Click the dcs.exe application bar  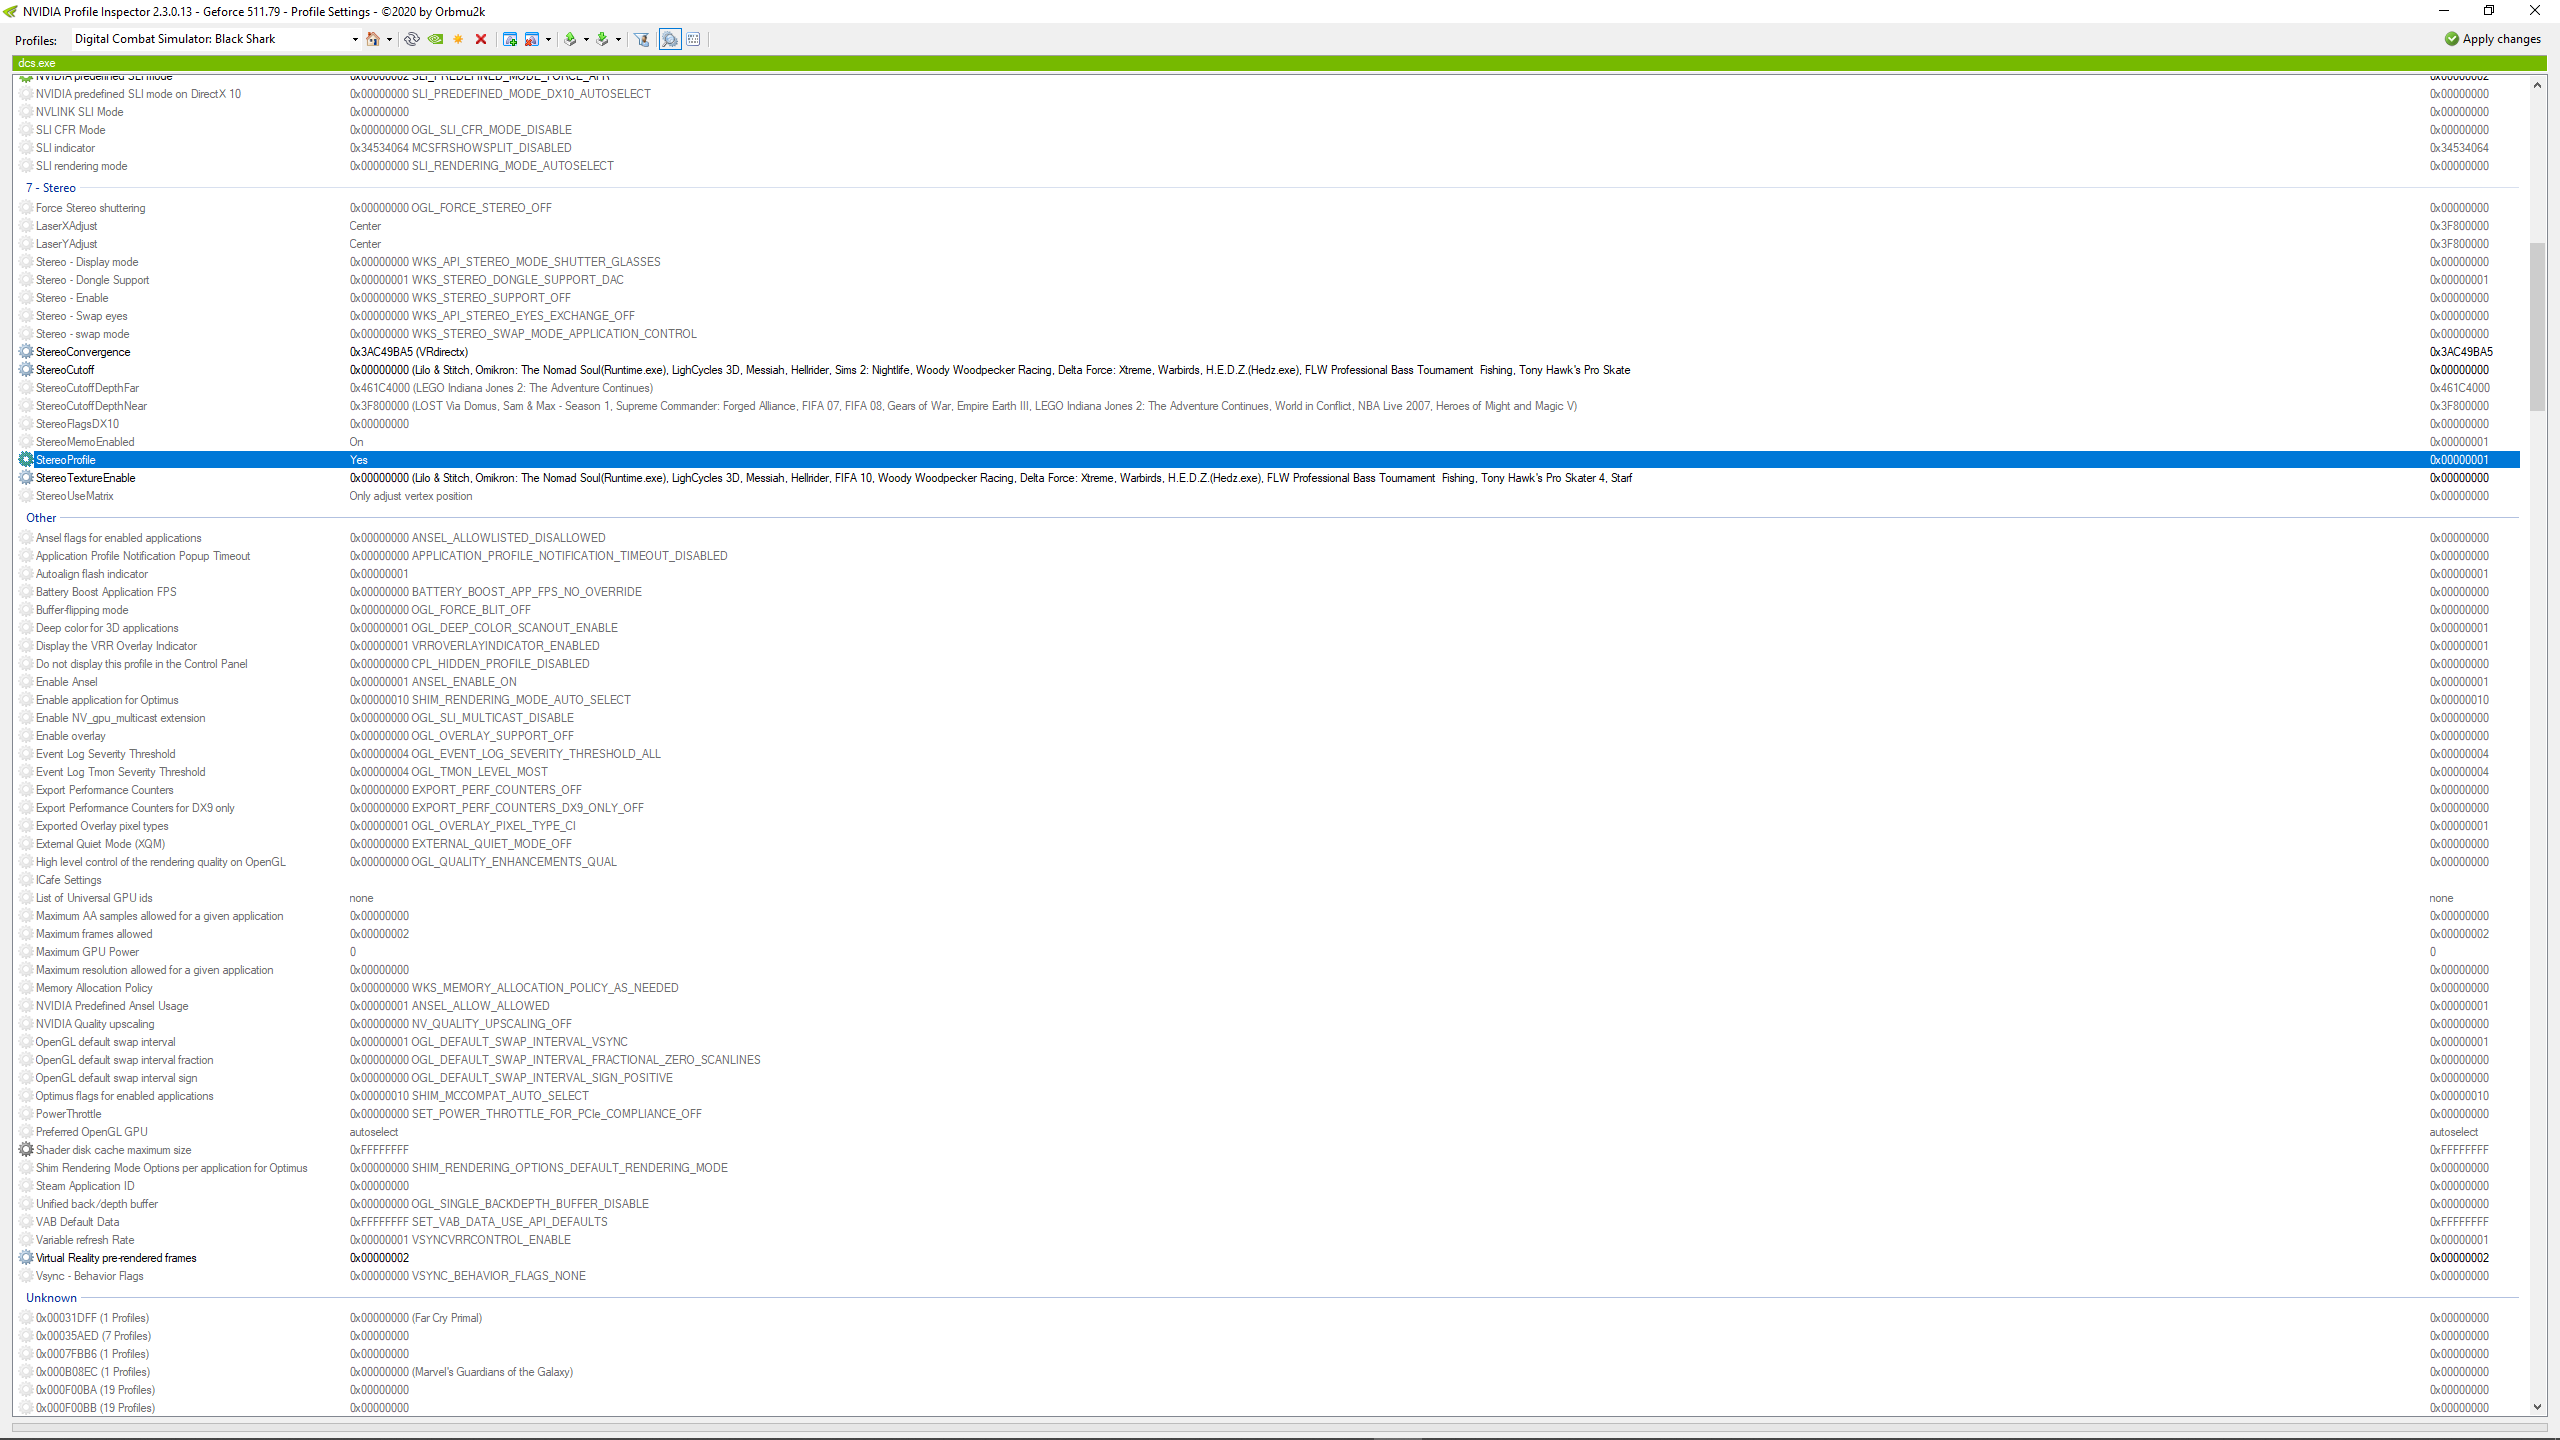pyautogui.click(x=1279, y=63)
